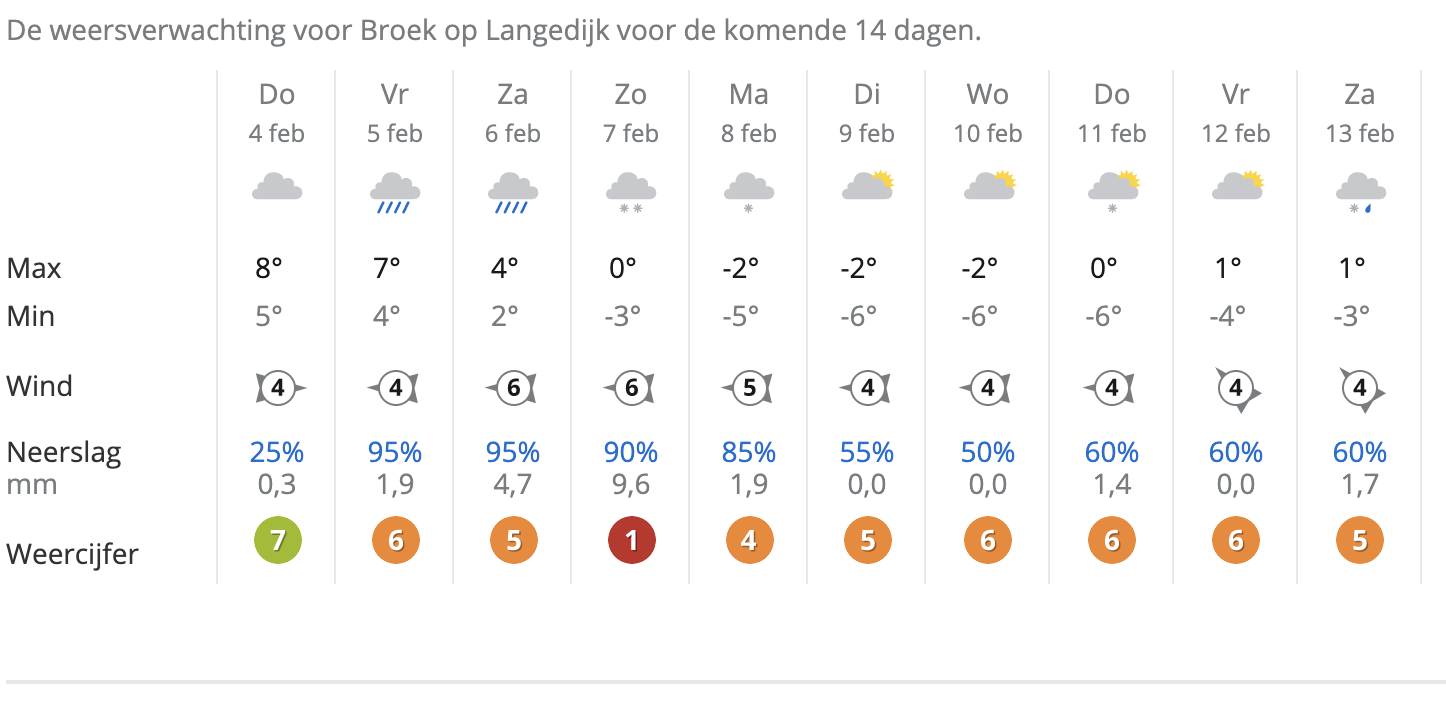Select the Zo 7 feb day column header
1446x708 pixels.
[631, 112]
